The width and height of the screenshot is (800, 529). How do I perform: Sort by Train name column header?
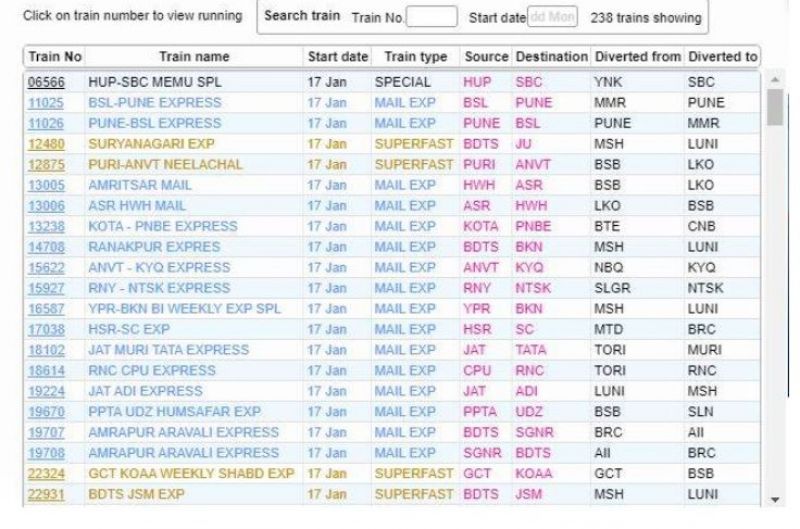coord(194,57)
